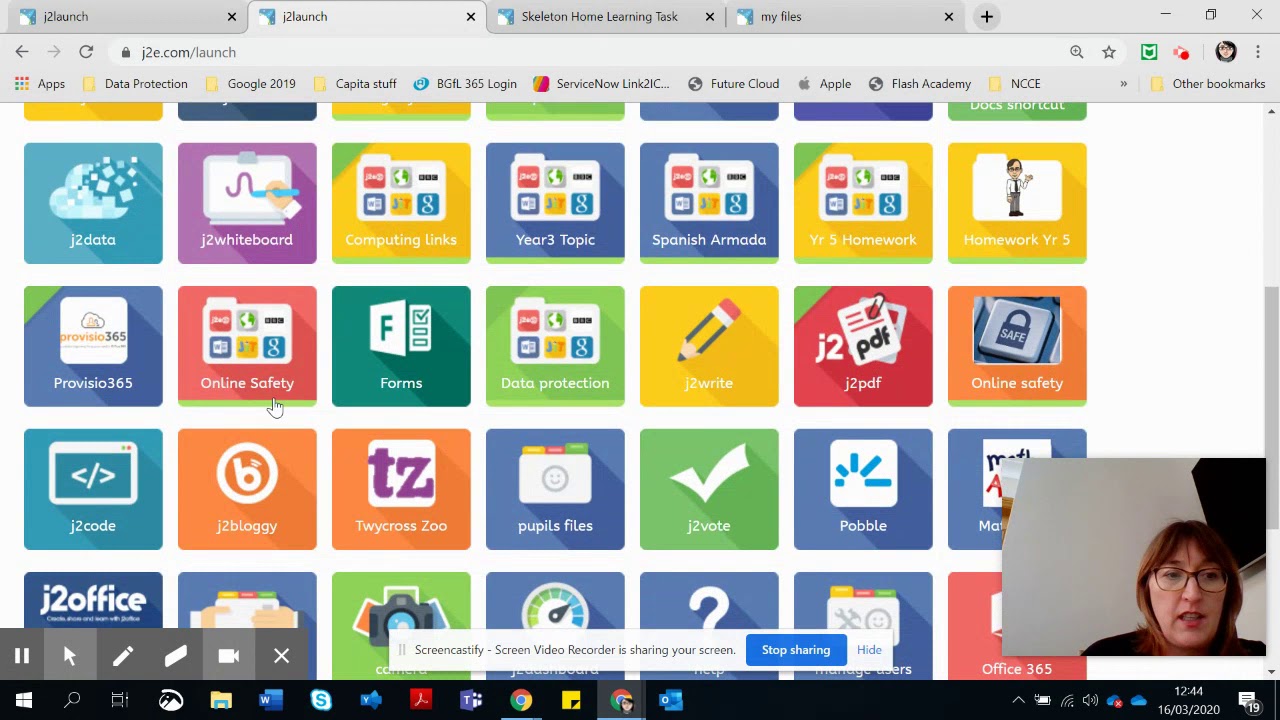Switch to Skeleton Home Learning Task tab

pyautogui.click(x=605, y=16)
